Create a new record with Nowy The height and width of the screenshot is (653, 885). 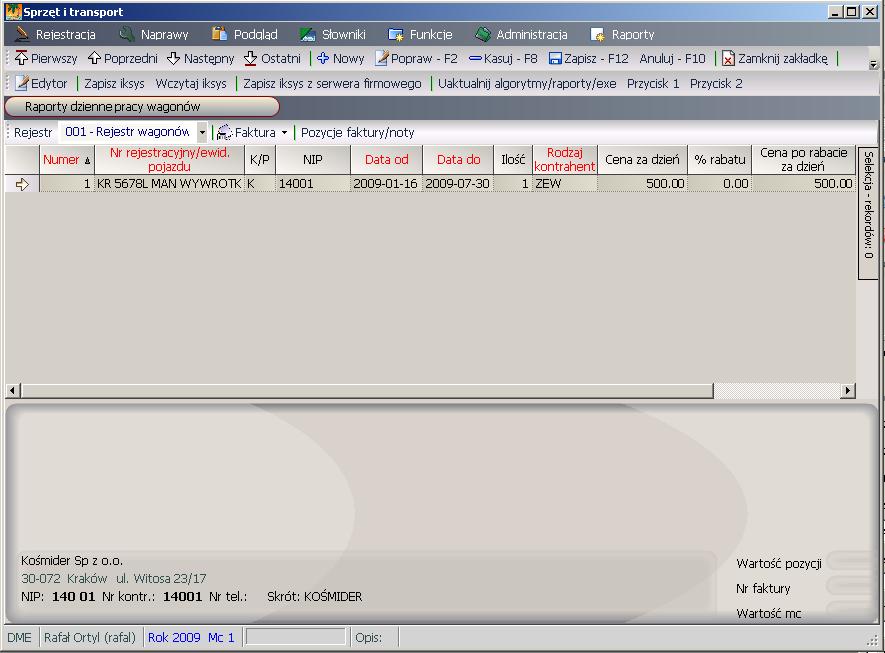[340, 58]
